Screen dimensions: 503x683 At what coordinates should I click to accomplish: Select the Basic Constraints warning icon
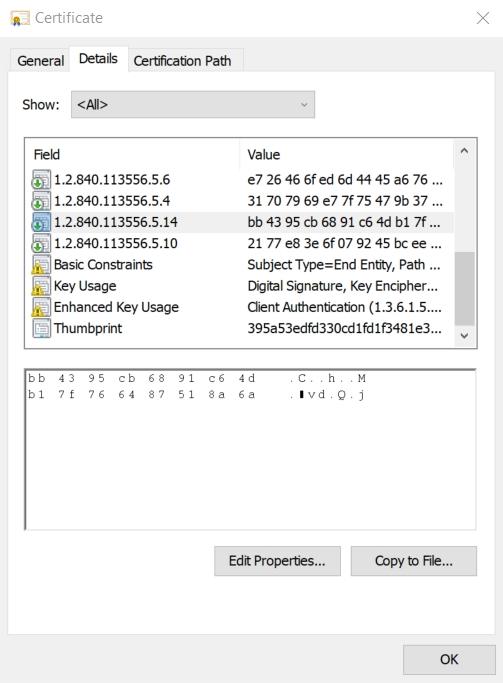[x=41, y=264]
